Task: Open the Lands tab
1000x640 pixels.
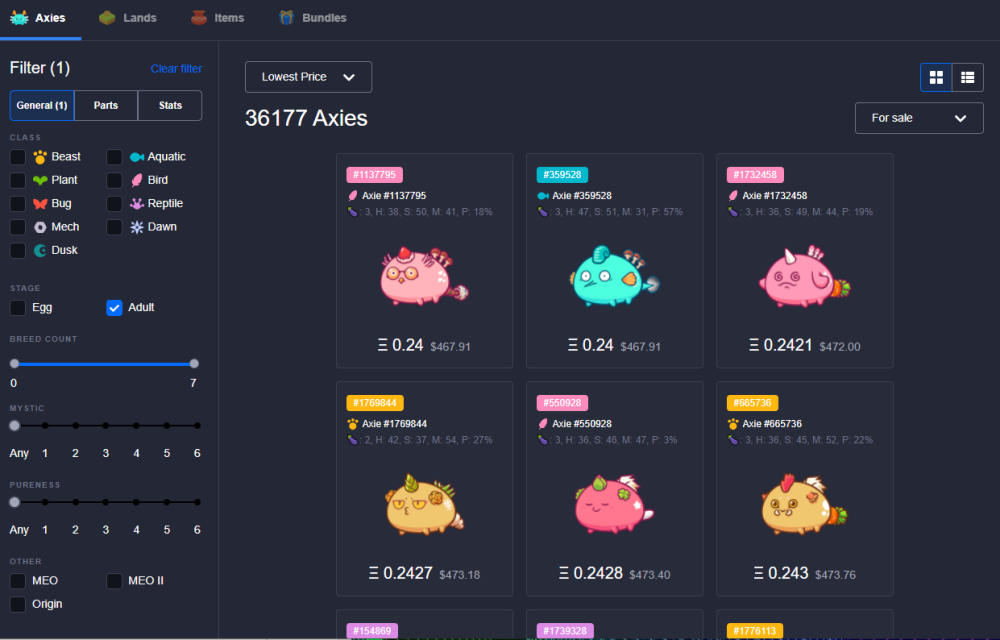Action: [x=128, y=18]
